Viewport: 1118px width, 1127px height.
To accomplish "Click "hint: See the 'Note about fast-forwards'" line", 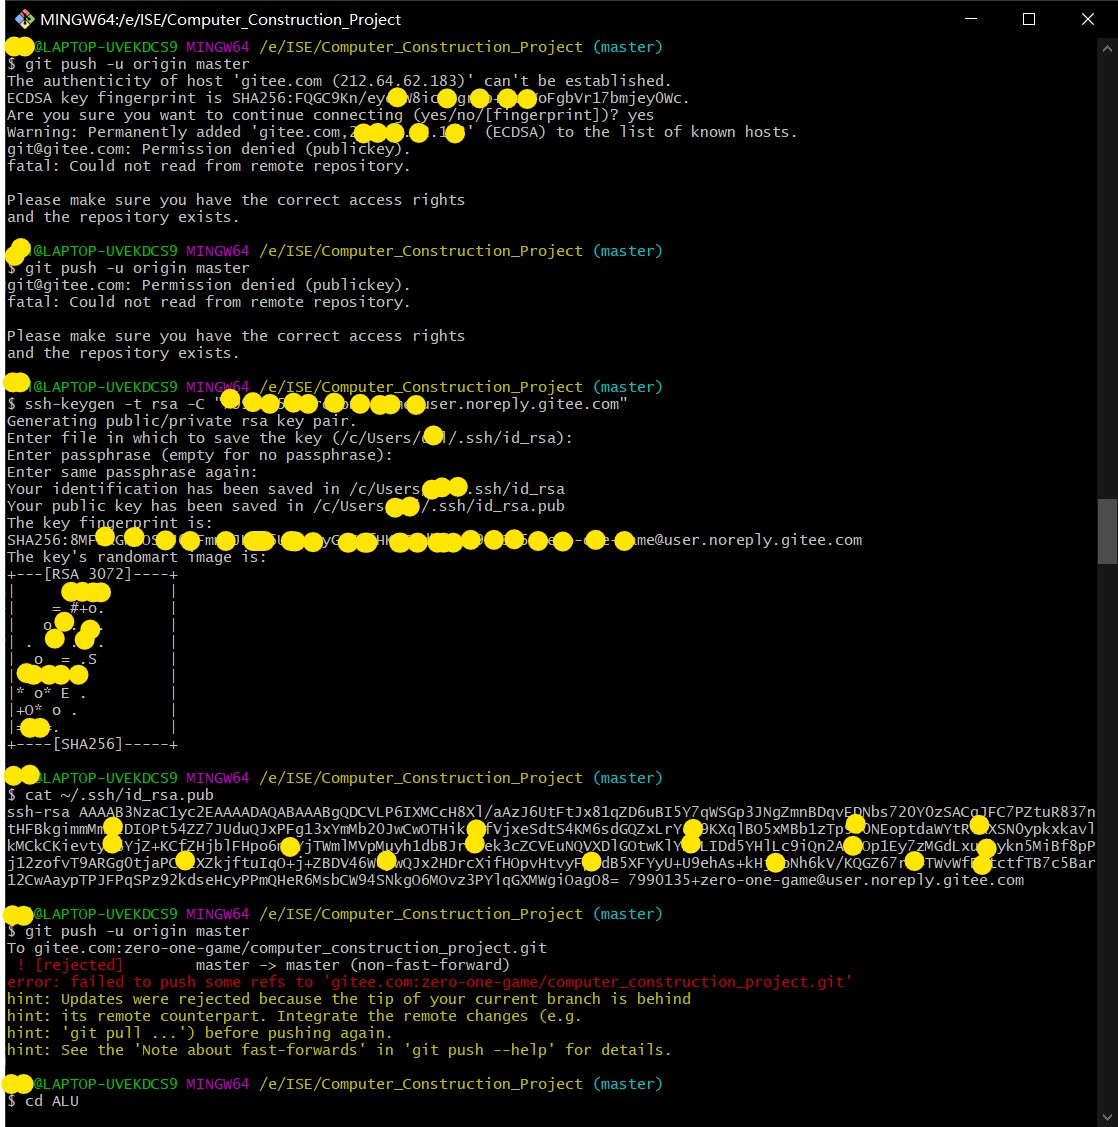I will coord(339,1050).
